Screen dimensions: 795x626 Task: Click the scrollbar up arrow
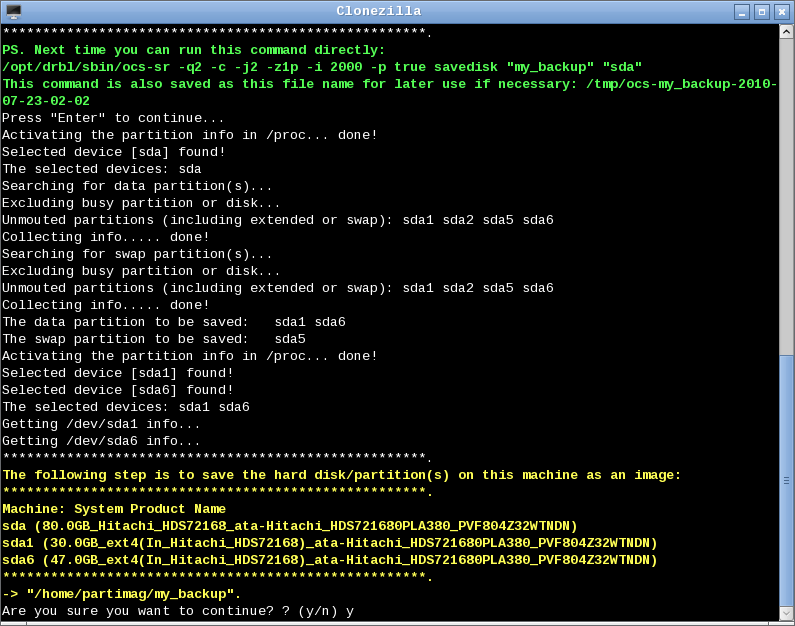click(x=786, y=32)
